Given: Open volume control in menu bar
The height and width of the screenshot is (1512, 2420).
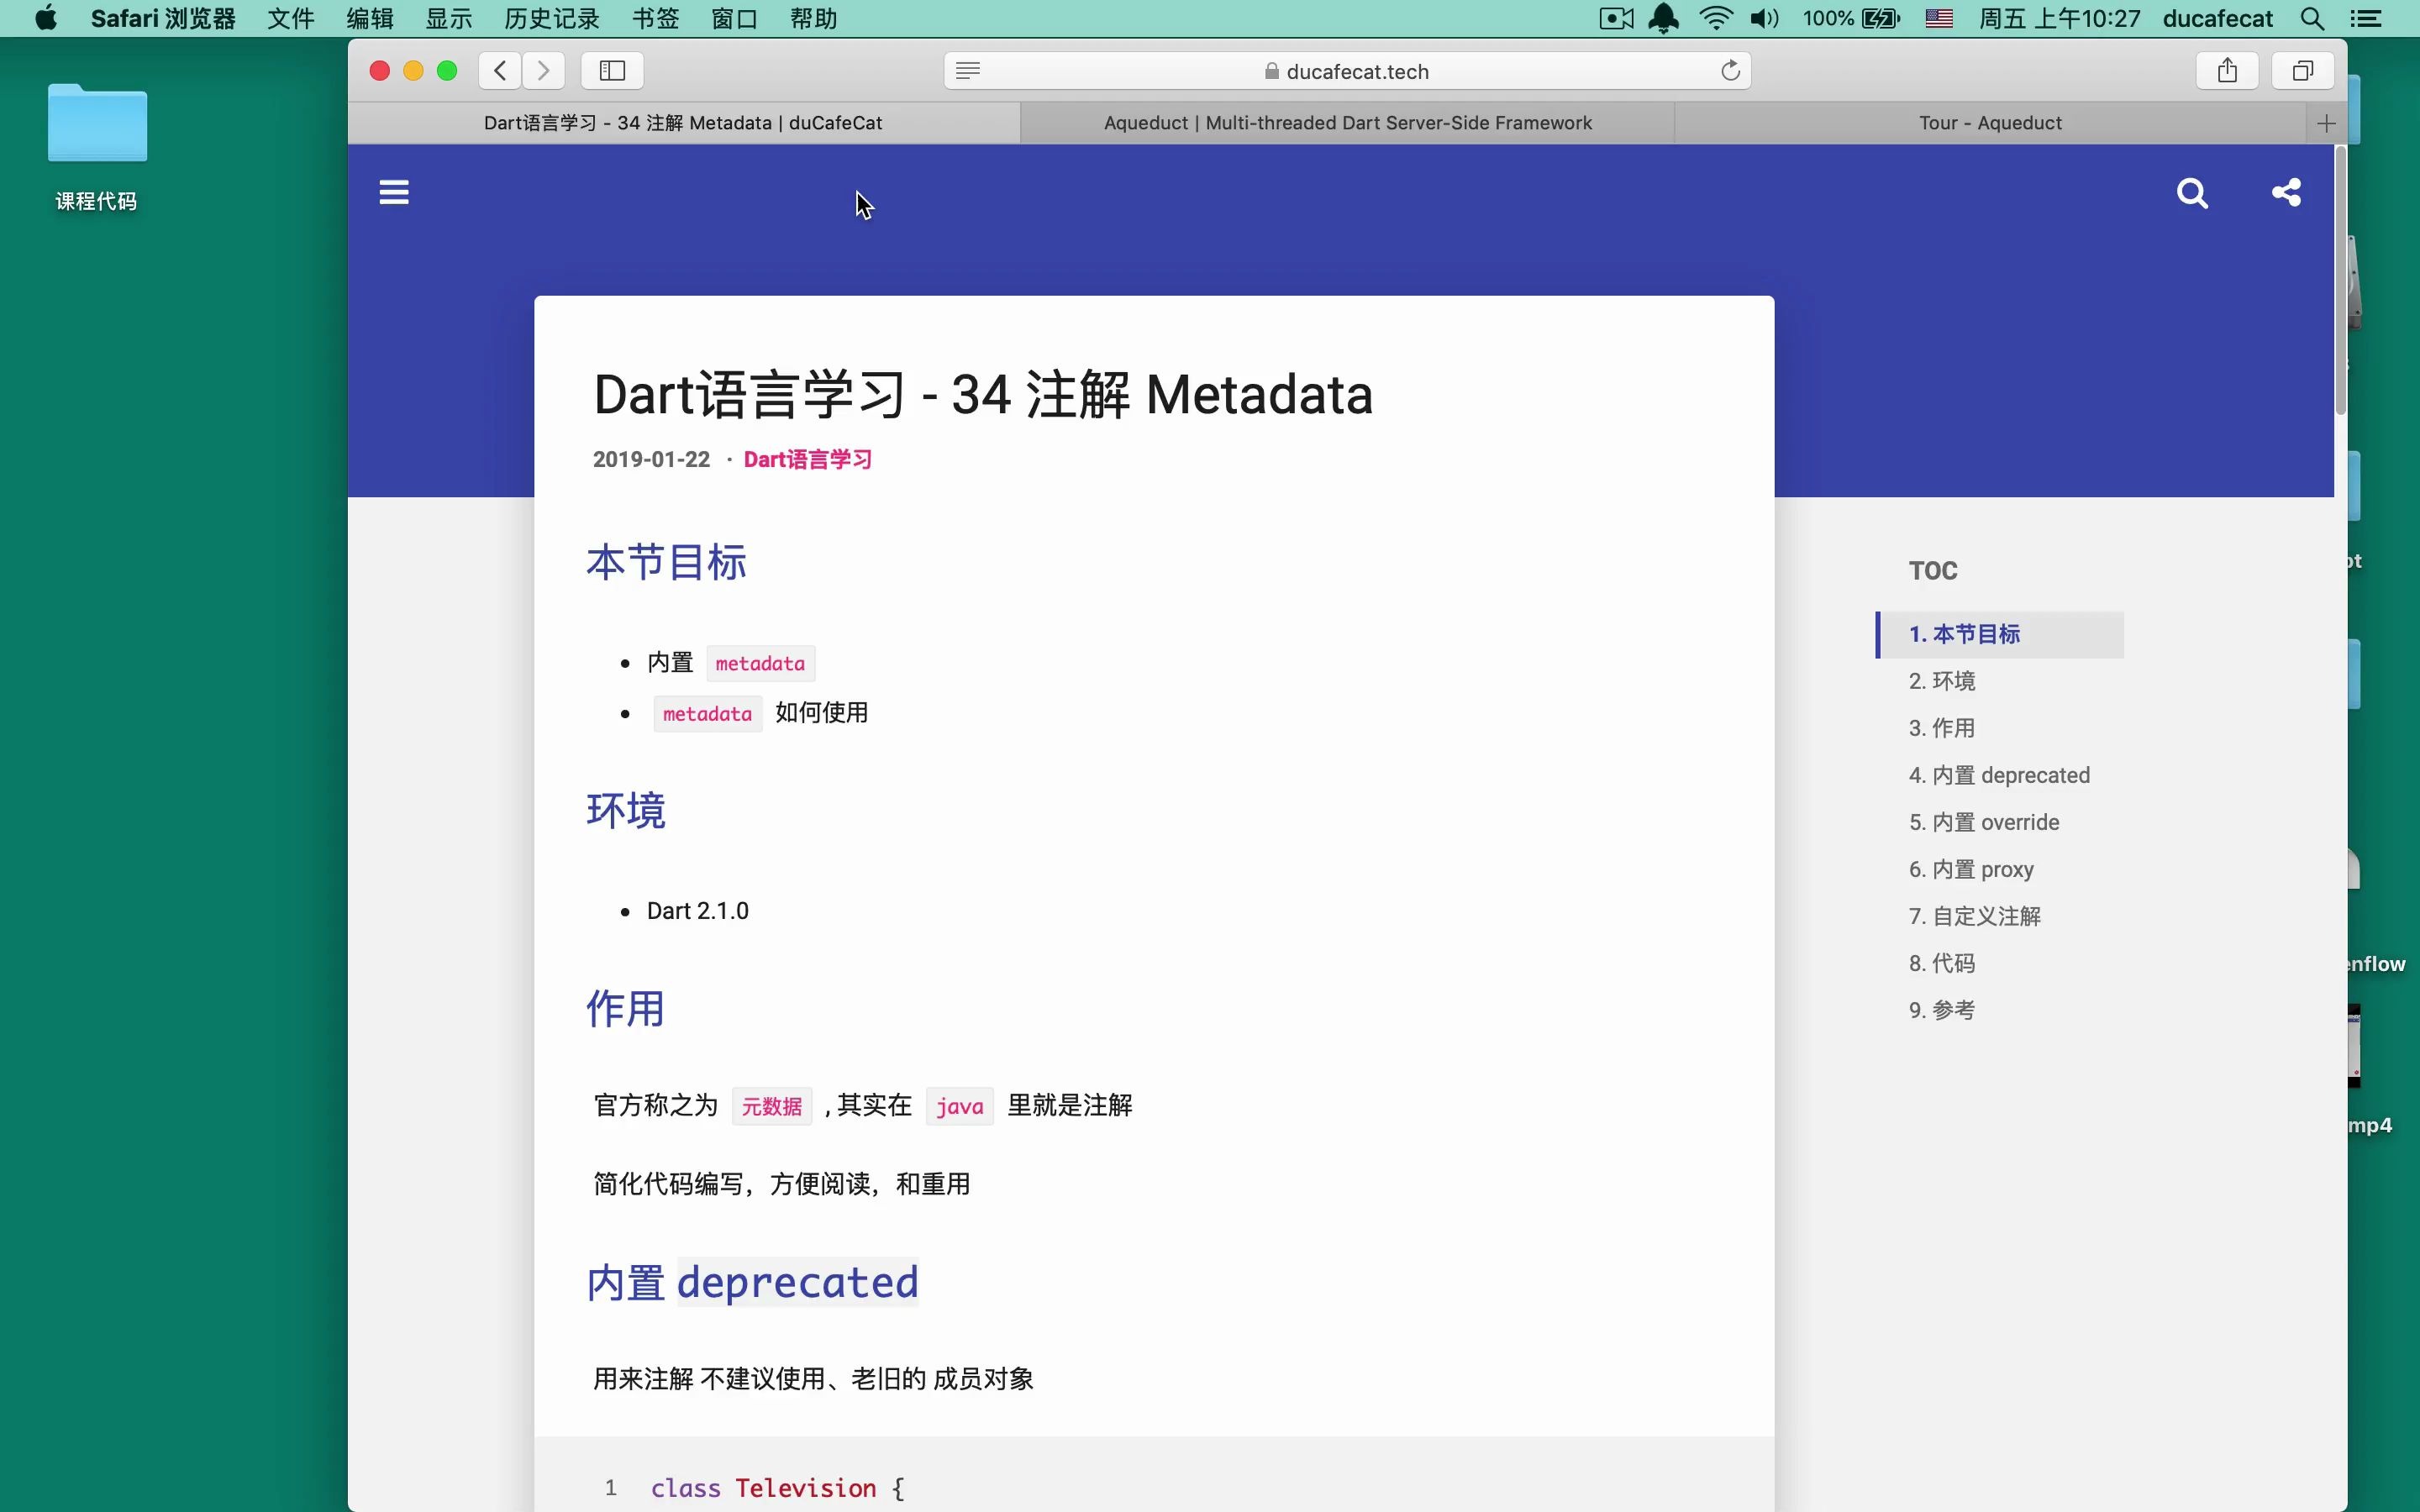Looking at the screenshot, I should pos(1764,18).
